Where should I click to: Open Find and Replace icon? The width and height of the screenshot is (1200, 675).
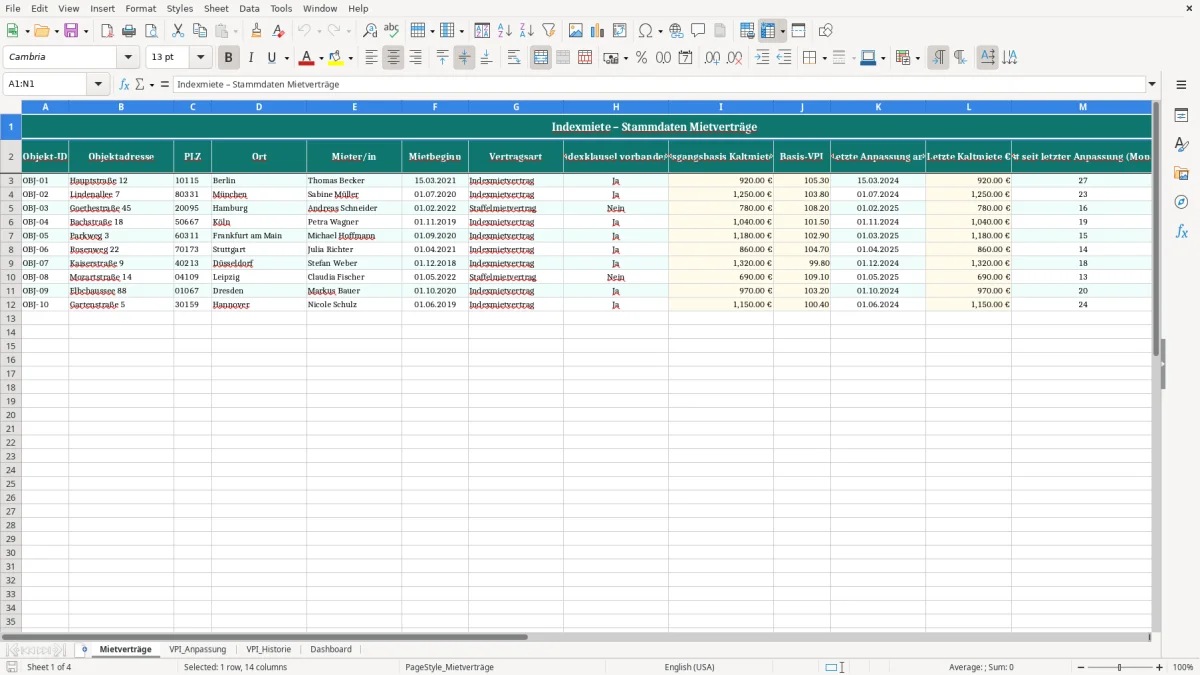pos(370,31)
